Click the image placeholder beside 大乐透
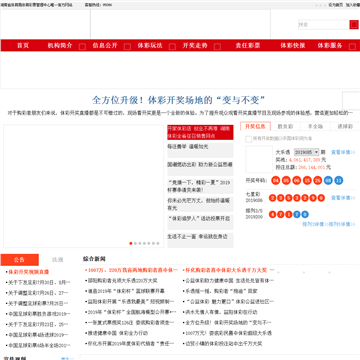This screenshot has width=360, height=360. 259,159
